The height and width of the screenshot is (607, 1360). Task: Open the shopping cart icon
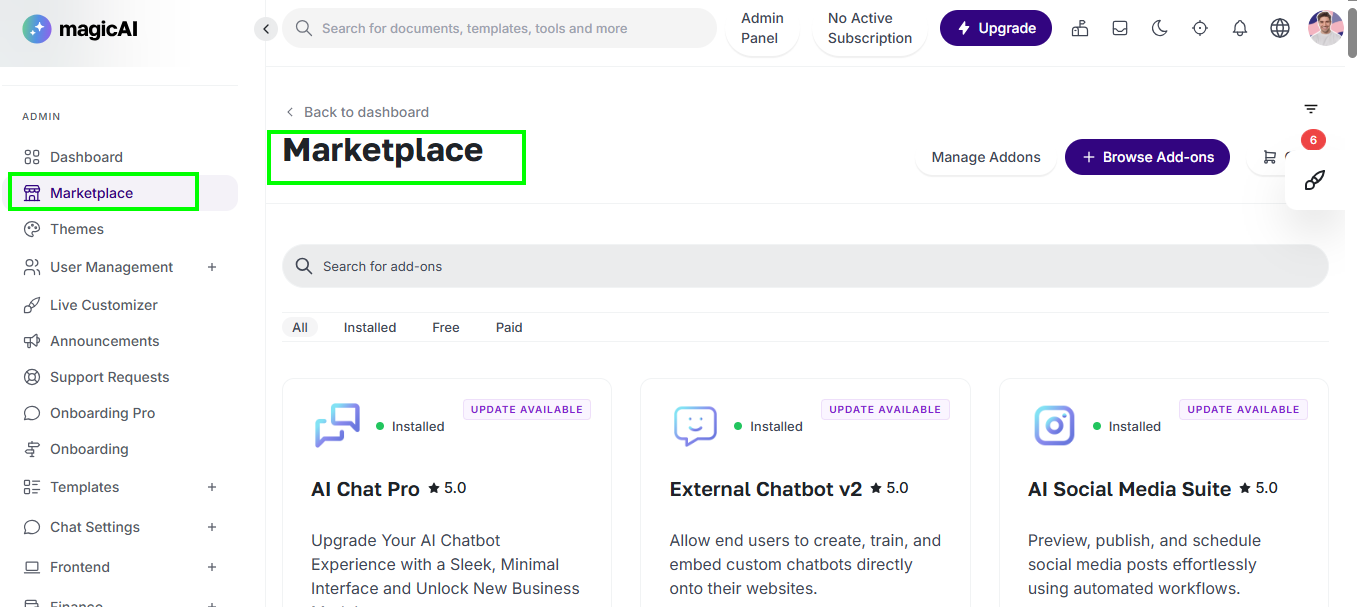pyautogui.click(x=1270, y=157)
